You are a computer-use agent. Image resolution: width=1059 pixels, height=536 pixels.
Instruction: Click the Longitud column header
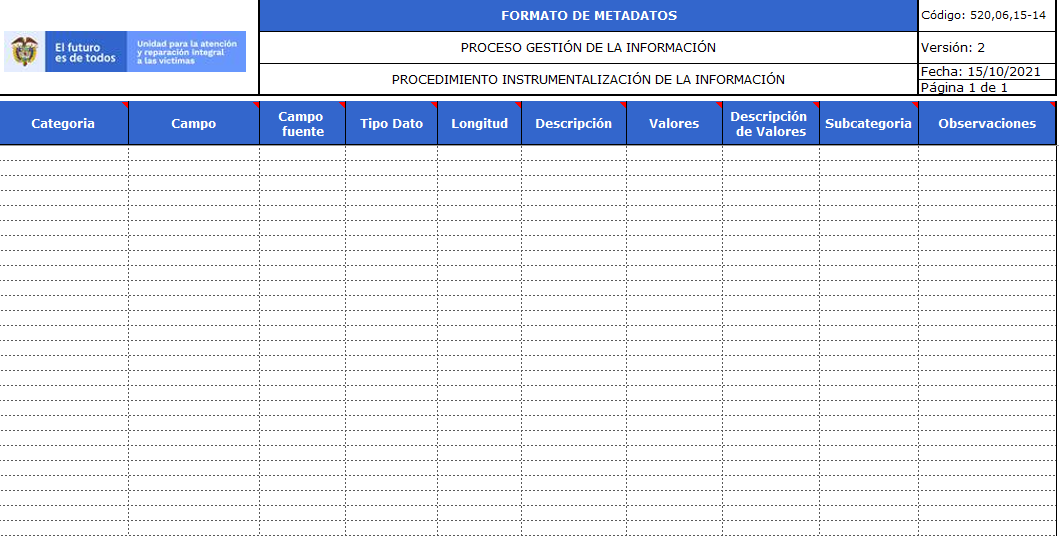coord(479,124)
